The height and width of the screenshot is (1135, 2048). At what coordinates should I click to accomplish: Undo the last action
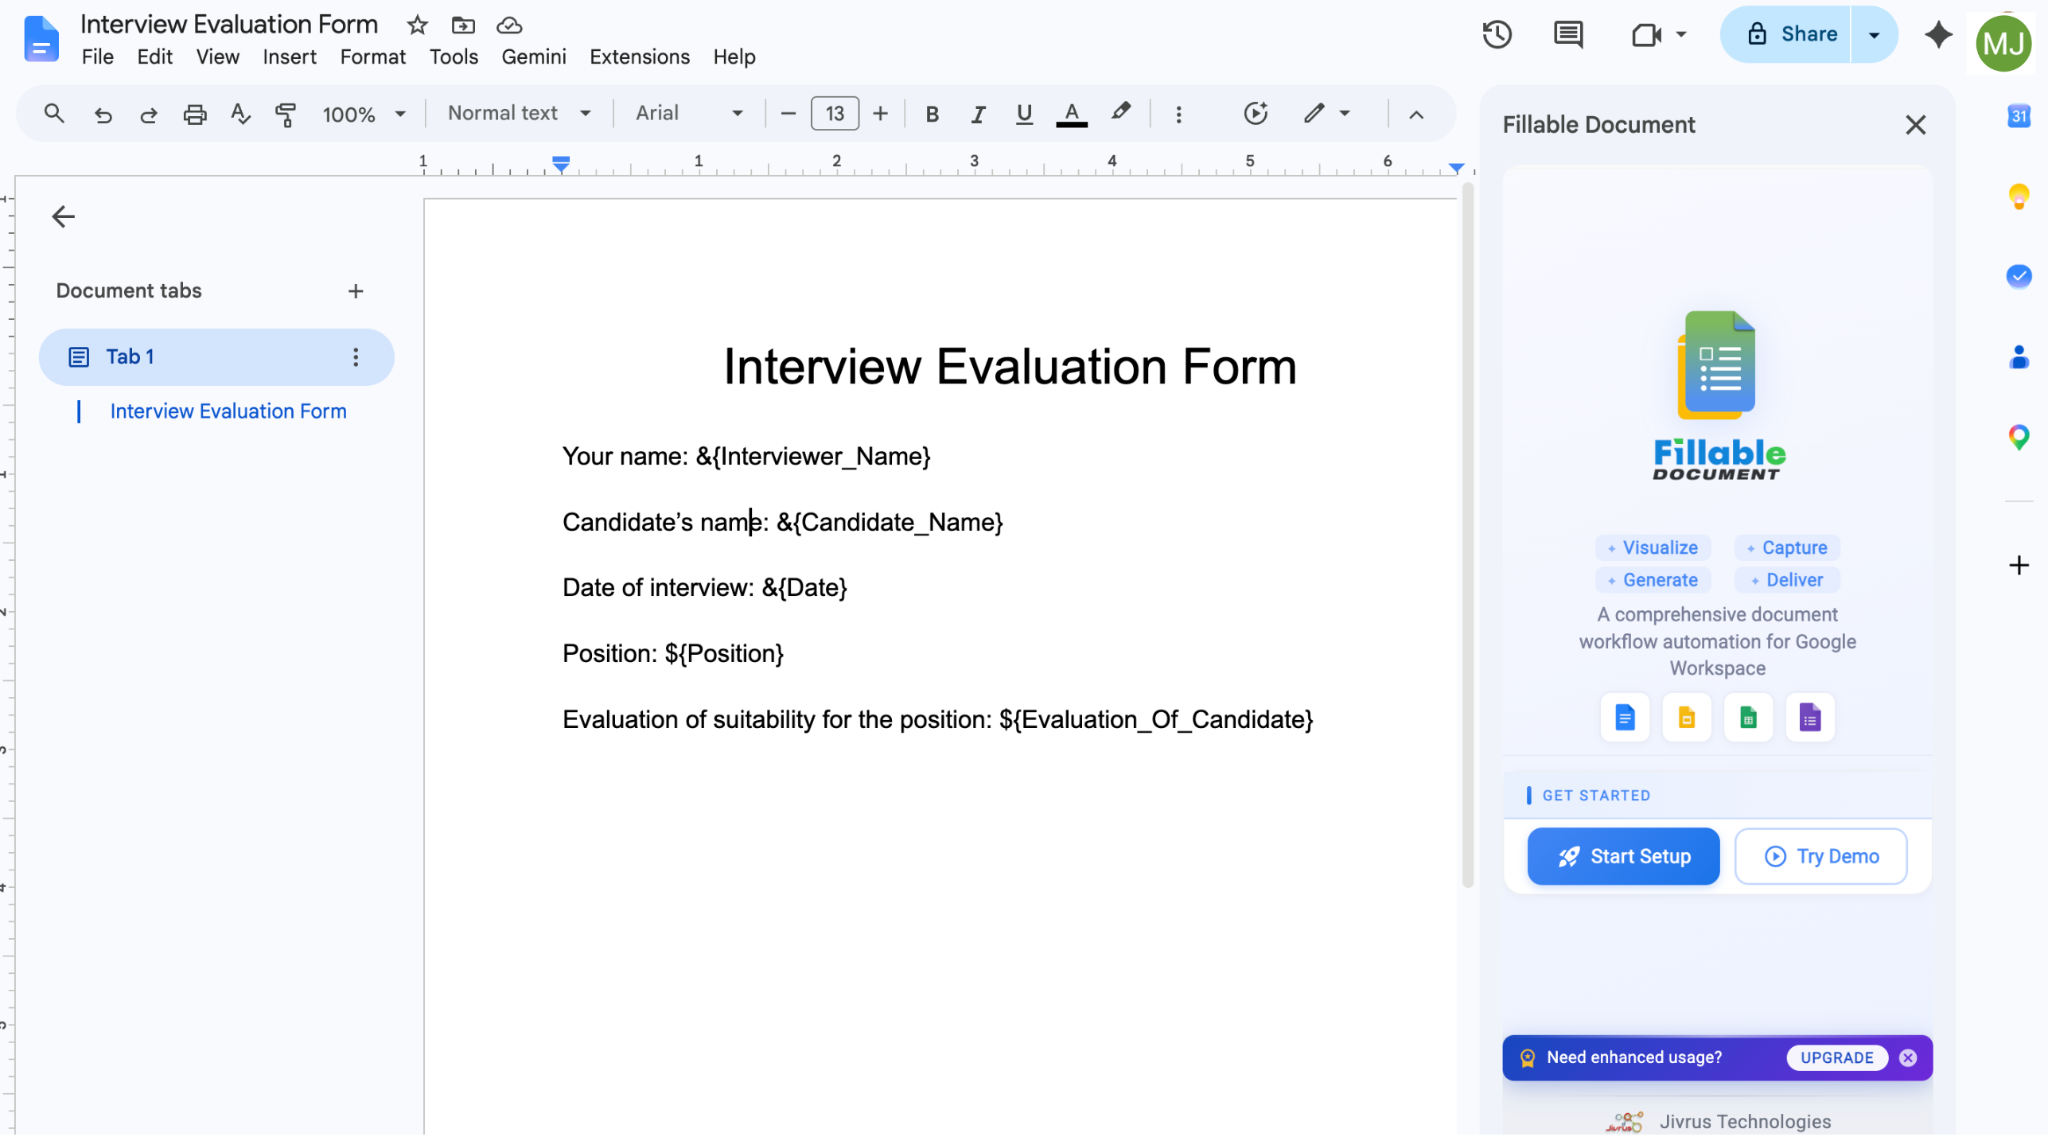[x=103, y=114]
